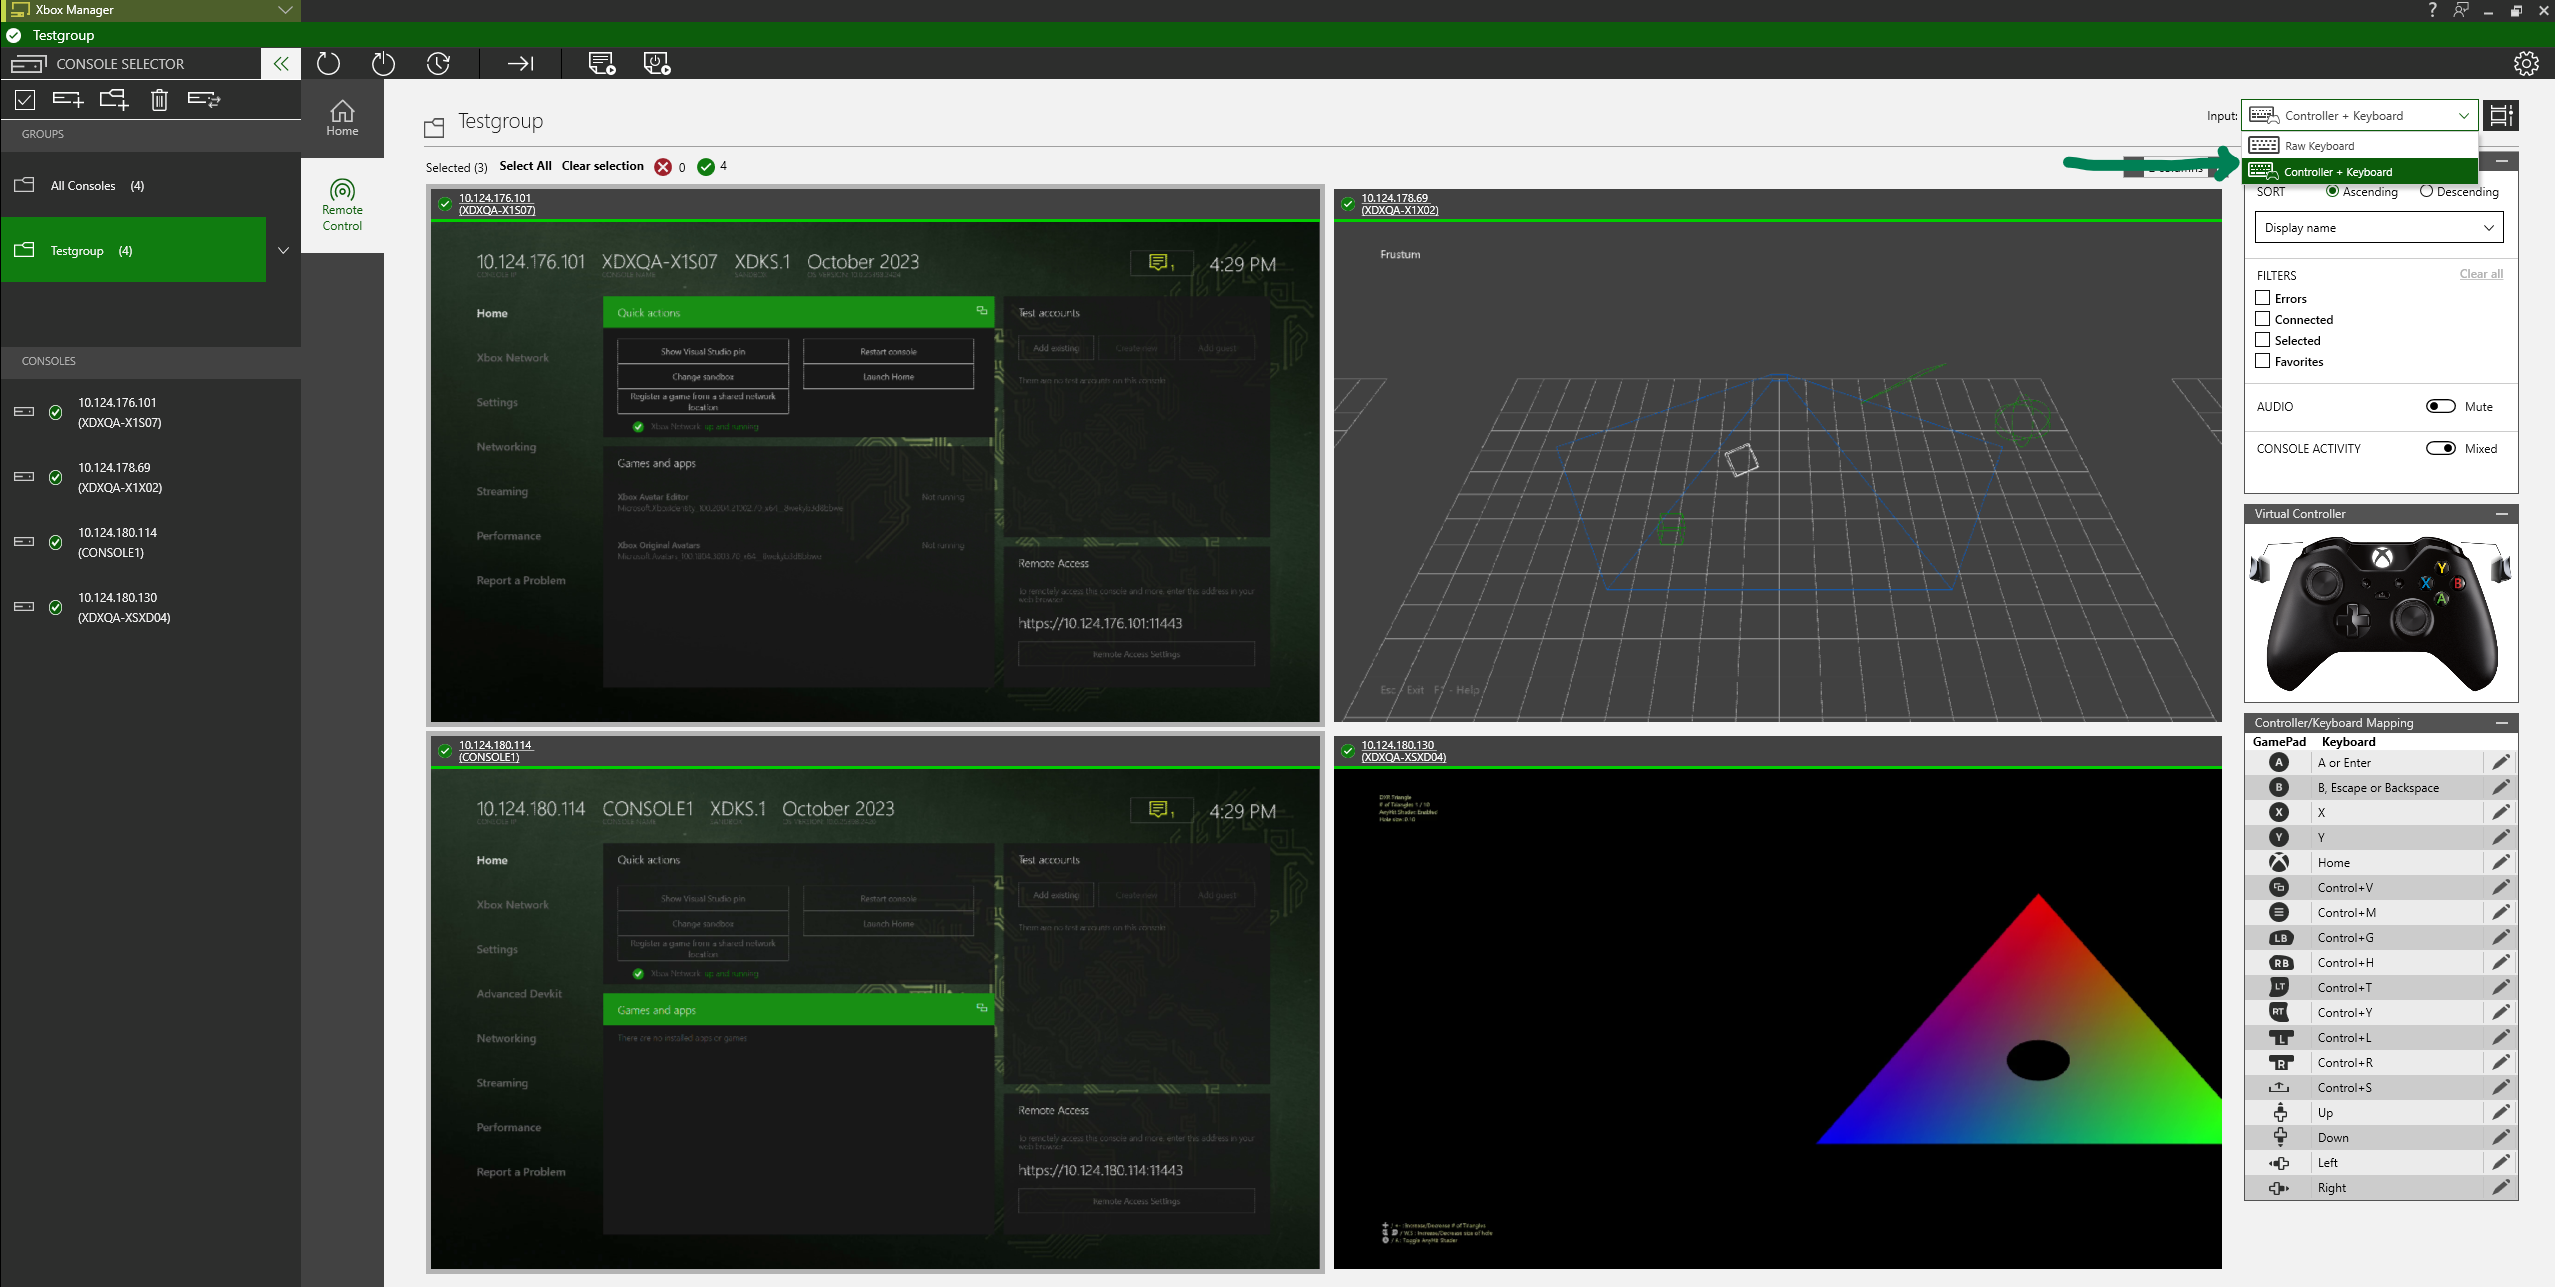Open the Remote Control tab
The image size is (2555, 1287).
[342, 205]
